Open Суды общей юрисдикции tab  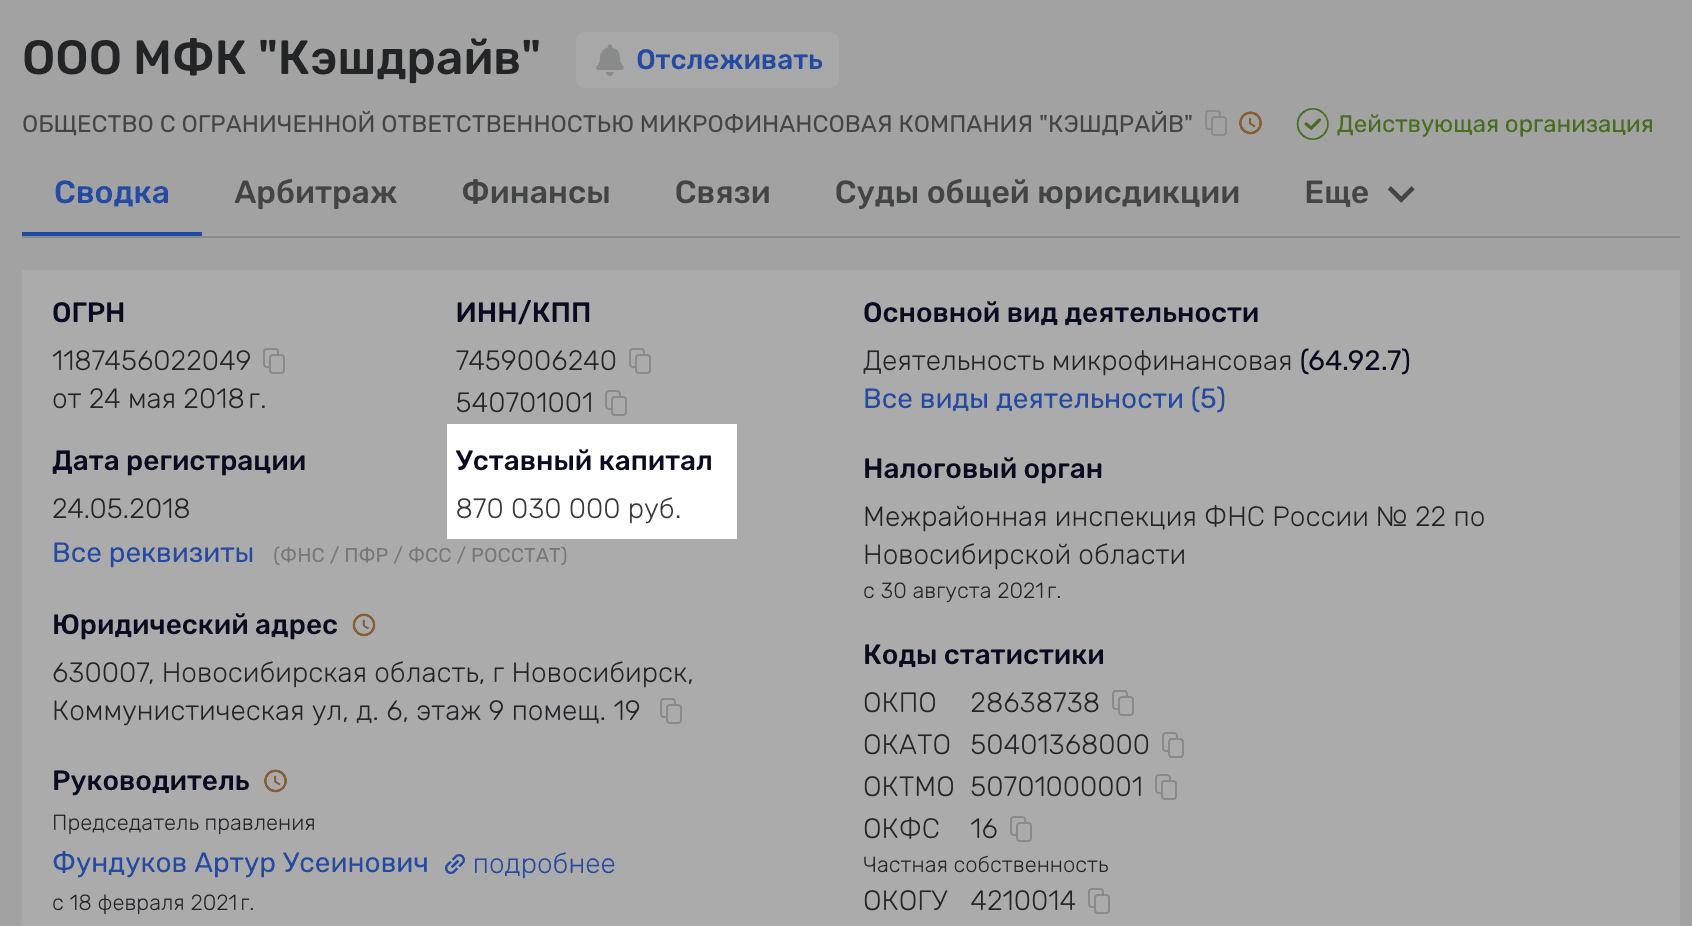pyautogui.click(x=1037, y=192)
